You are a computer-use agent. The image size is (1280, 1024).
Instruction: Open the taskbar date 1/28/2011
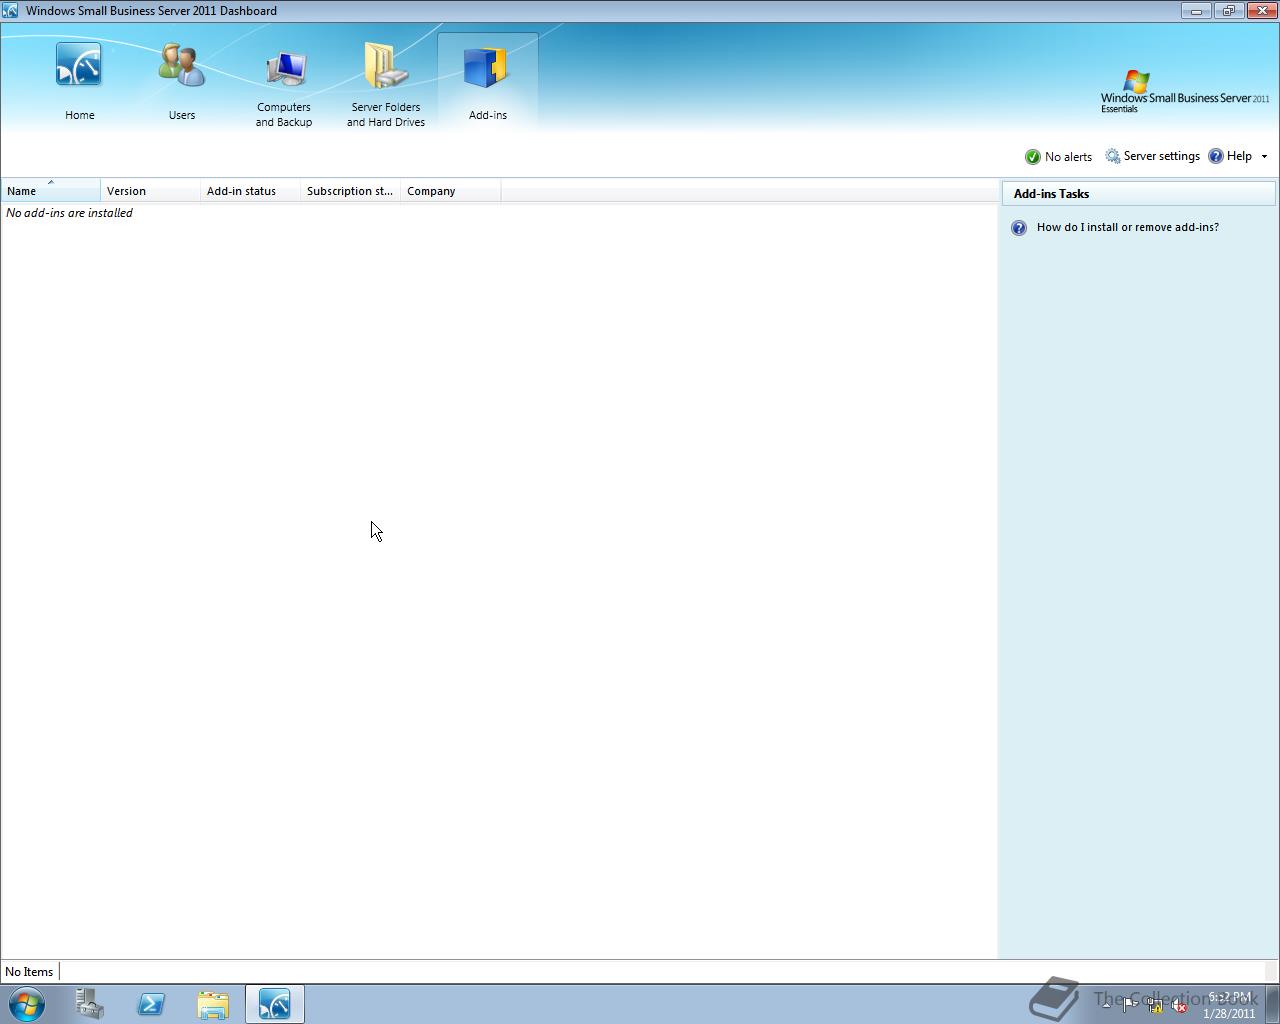pos(1229,1013)
